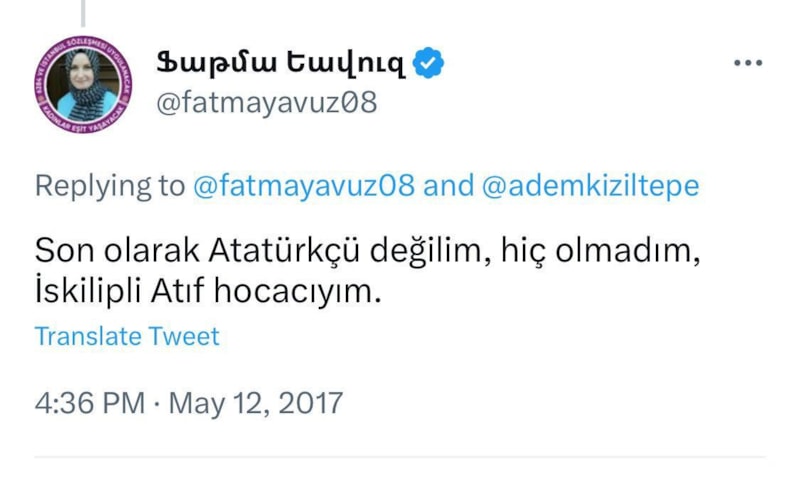Image resolution: width=800 pixels, height=478 pixels.
Task: Click the word 'and' between mentions
Action: [448, 185]
